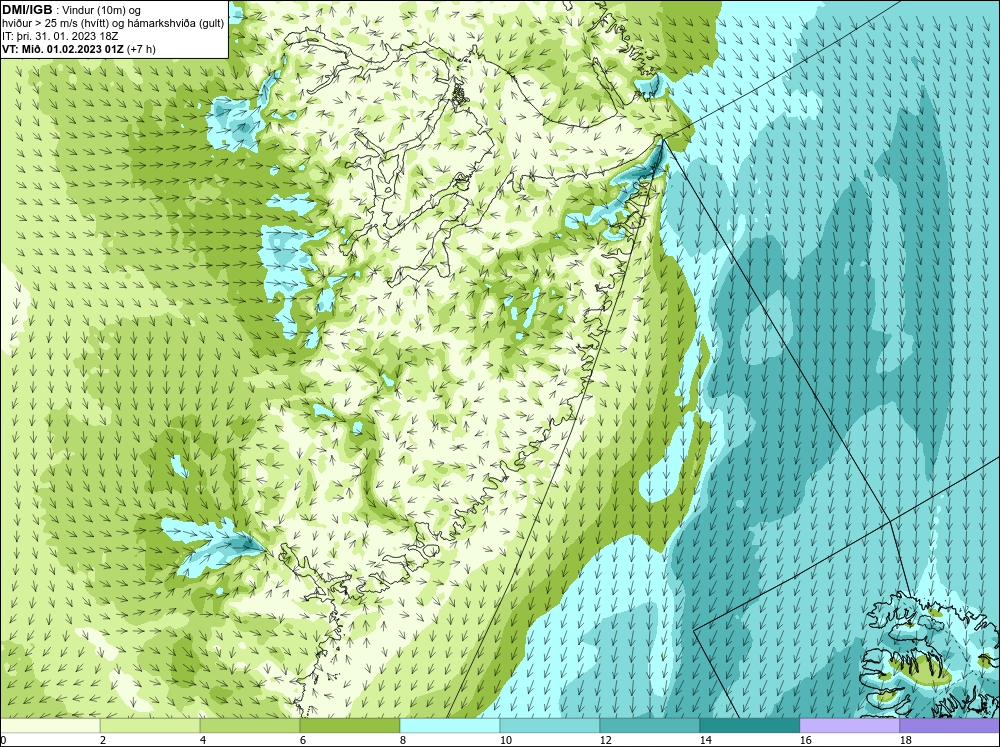
Task: Choose the 16–18 m/s light purple legend swatch
Action: (849, 725)
